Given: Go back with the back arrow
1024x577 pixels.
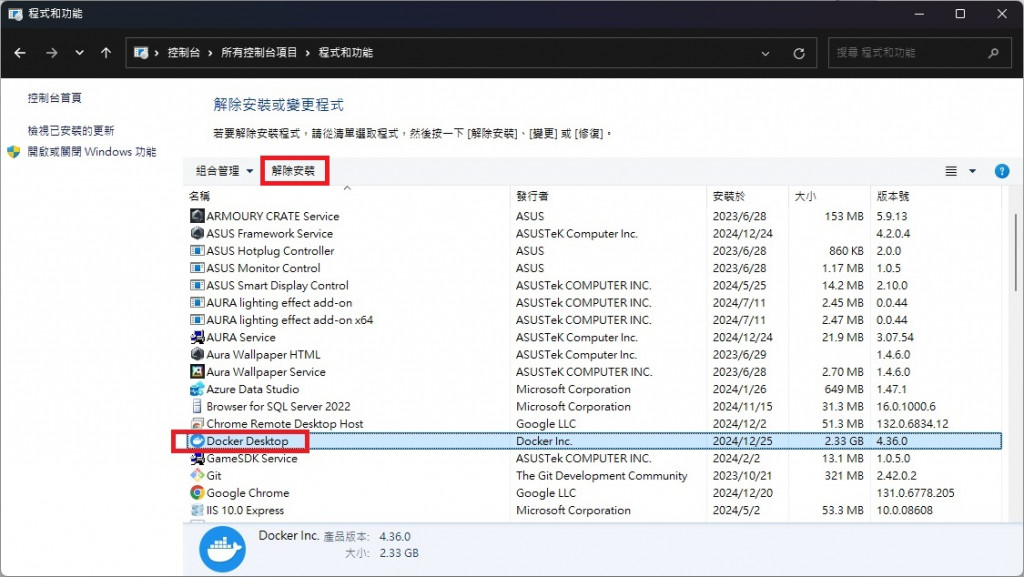Looking at the screenshot, I should [20, 53].
